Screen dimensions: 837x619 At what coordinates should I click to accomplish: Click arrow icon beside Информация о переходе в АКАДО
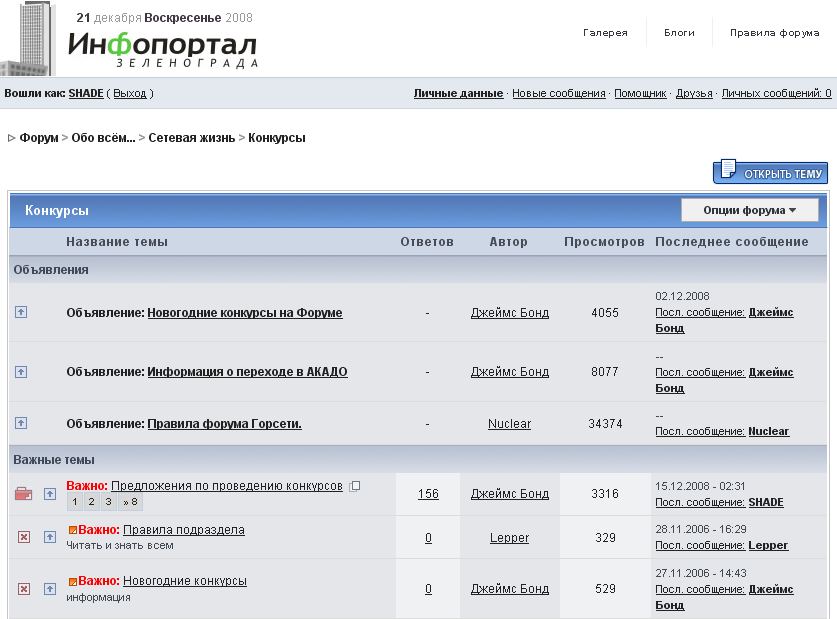tap(21, 371)
